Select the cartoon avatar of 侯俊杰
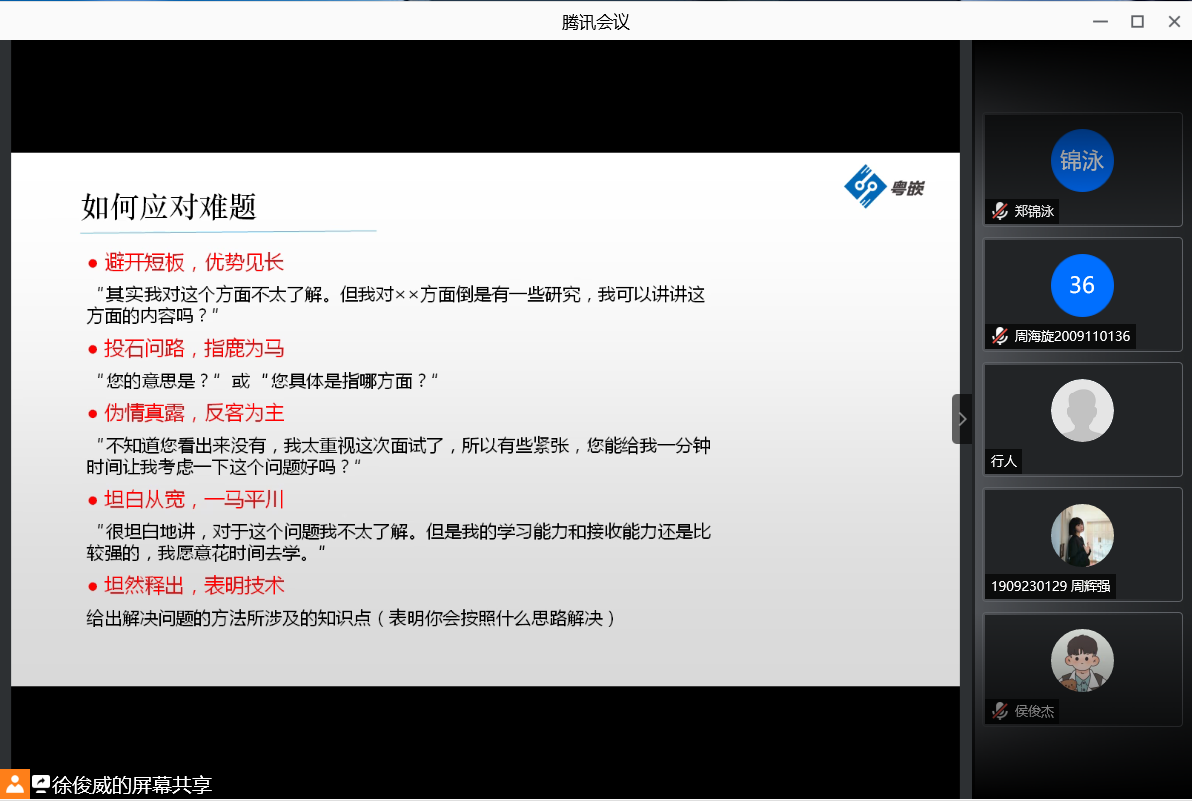The image size is (1192, 801). tap(1082, 661)
